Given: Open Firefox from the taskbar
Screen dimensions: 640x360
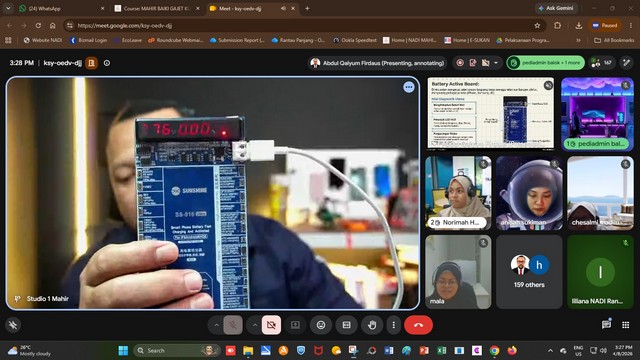Looking at the screenshot, I should [x=512, y=350].
